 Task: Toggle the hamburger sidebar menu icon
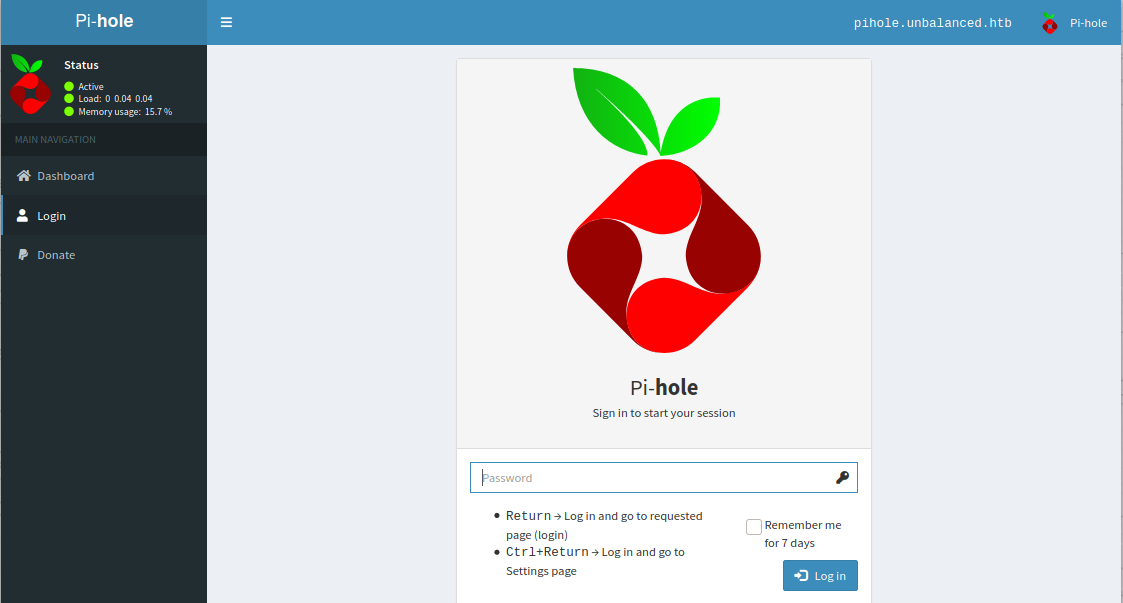pos(226,22)
